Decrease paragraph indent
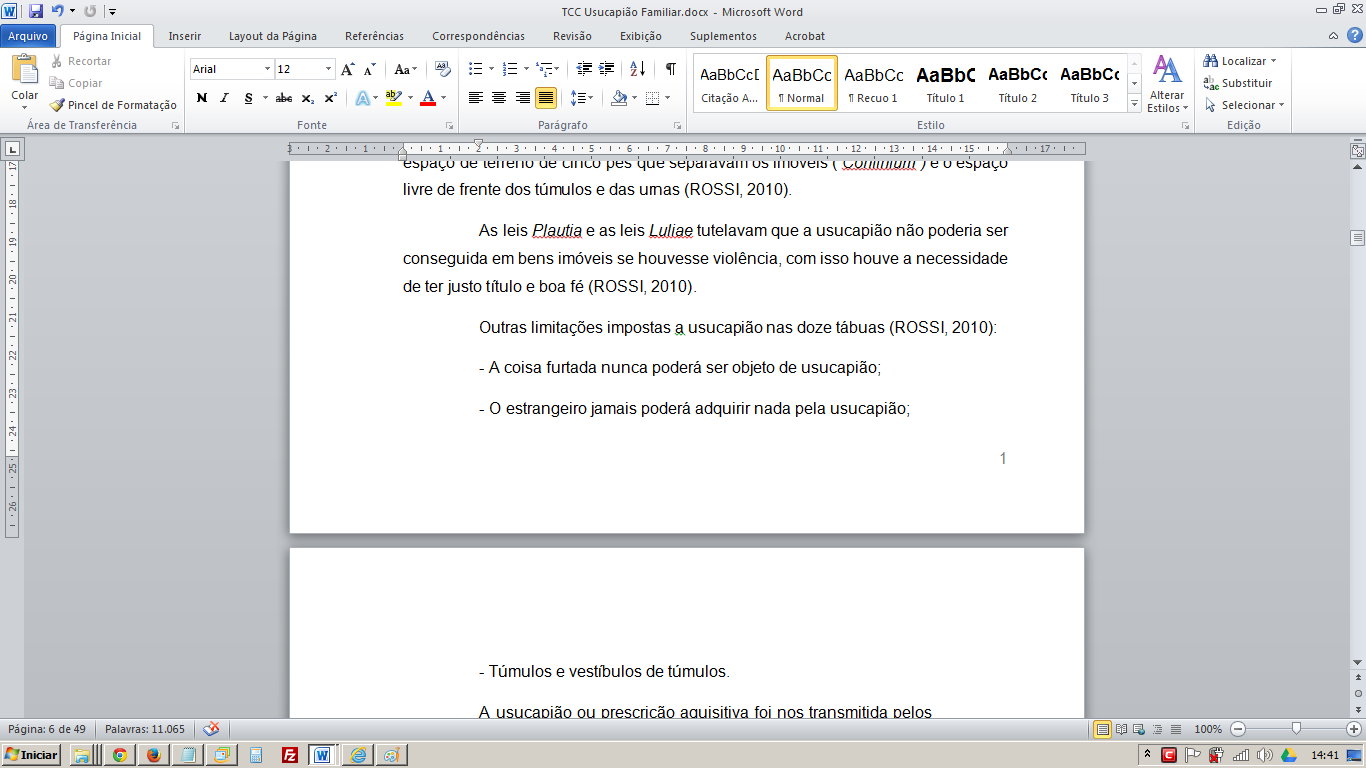The image size is (1366, 768). (585, 69)
